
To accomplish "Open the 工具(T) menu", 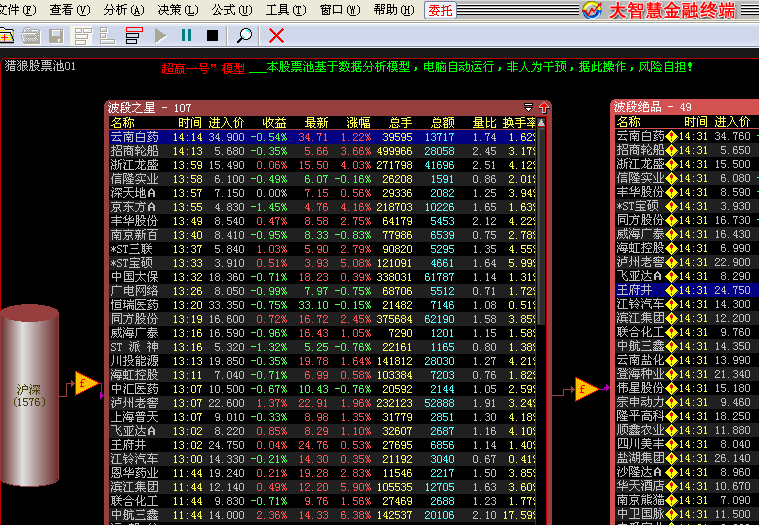I will click(x=287, y=10).
